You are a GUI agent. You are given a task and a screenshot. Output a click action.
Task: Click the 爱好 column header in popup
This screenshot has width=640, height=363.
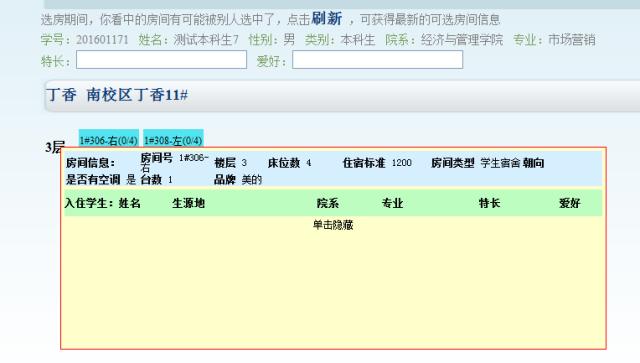point(569,203)
